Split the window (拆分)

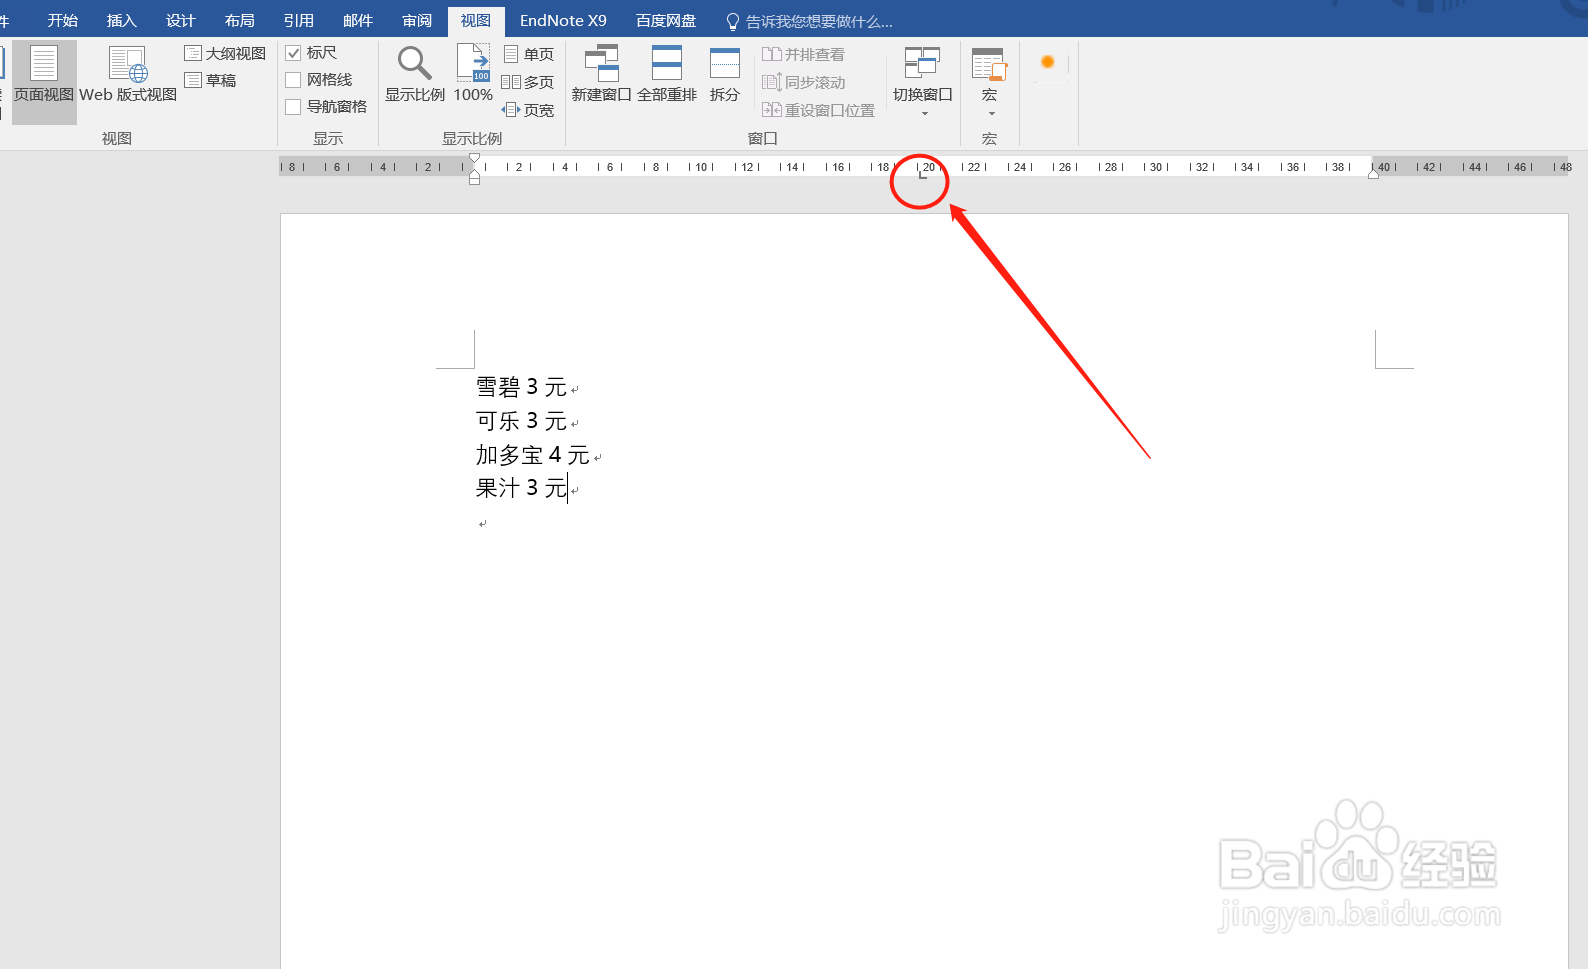pyautogui.click(x=725, y=75)
